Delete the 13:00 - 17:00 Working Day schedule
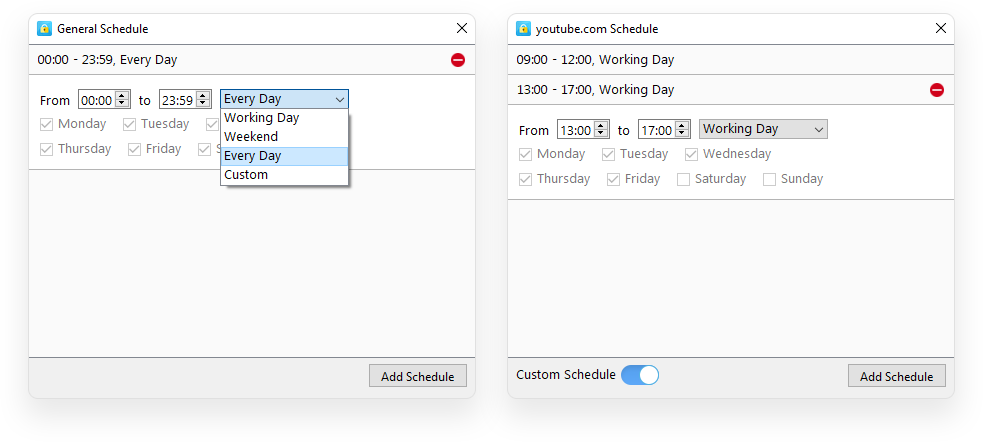Viewport: 983px width, 442px height. (937, 90)
